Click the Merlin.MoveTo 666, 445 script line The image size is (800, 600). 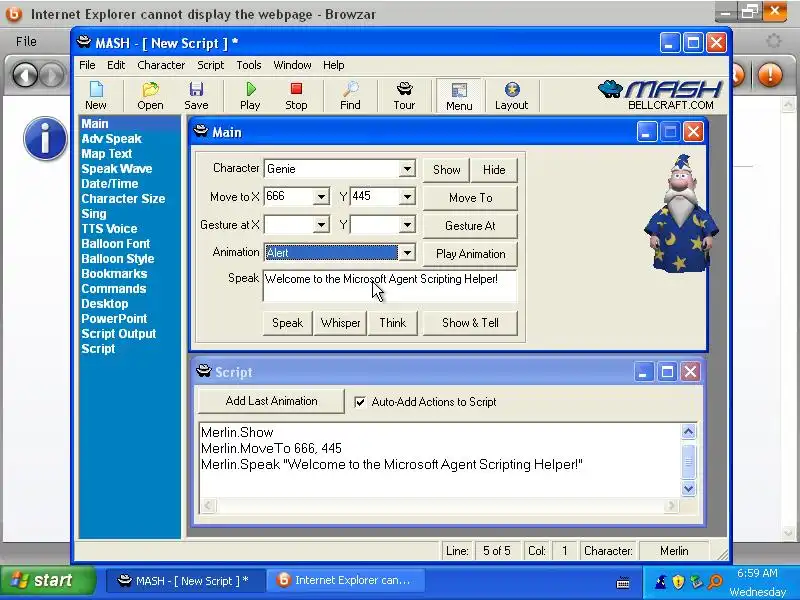pos(271,448)
